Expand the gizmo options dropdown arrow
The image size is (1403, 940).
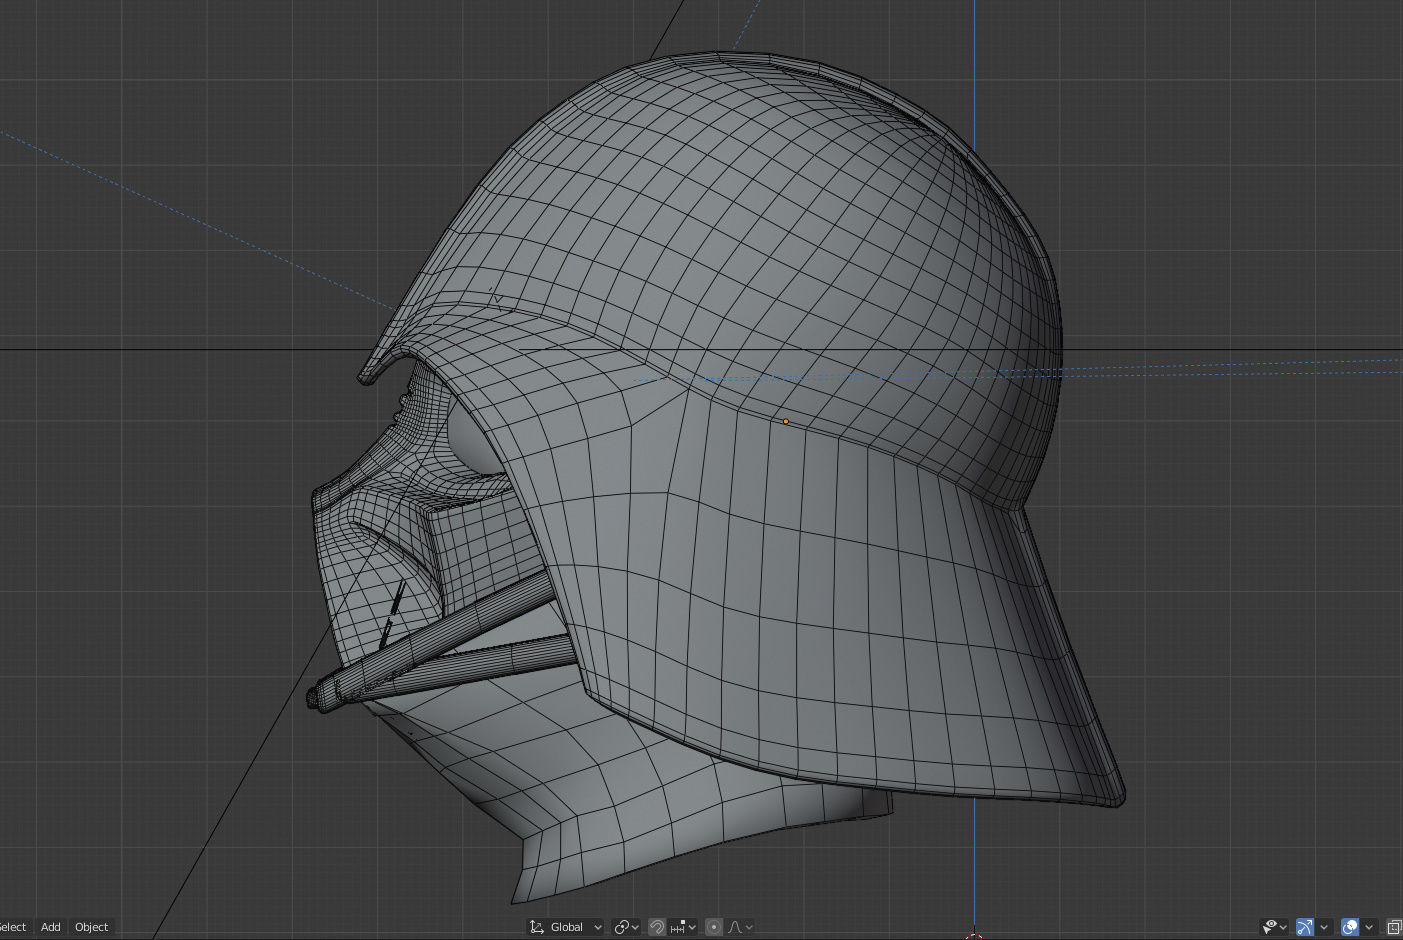click(x=1324, y=927)
